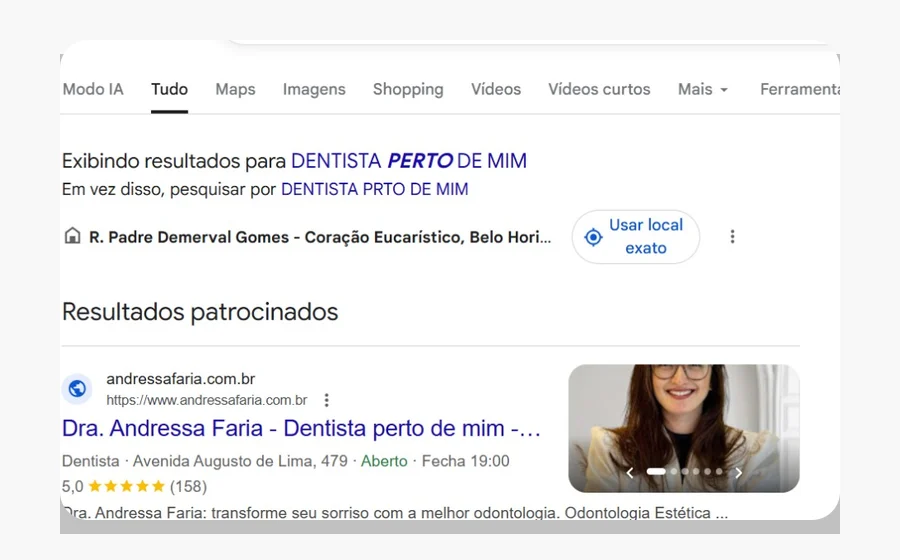
Task: Open the location three-dot options menu
Action: point(732,237)
